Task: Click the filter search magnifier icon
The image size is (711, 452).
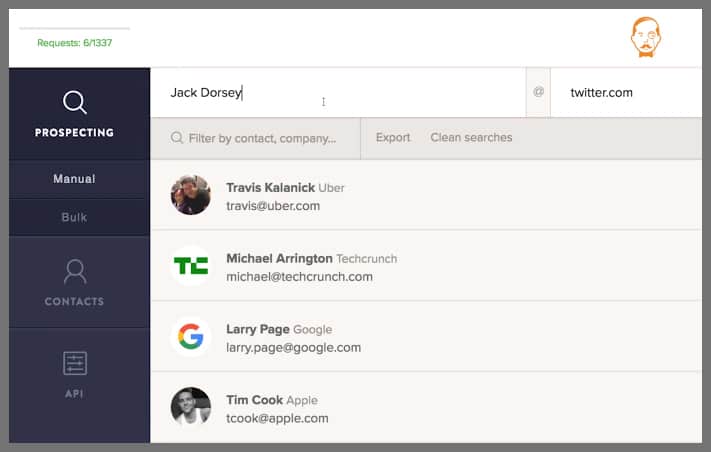Action: (x=177, y=138)
